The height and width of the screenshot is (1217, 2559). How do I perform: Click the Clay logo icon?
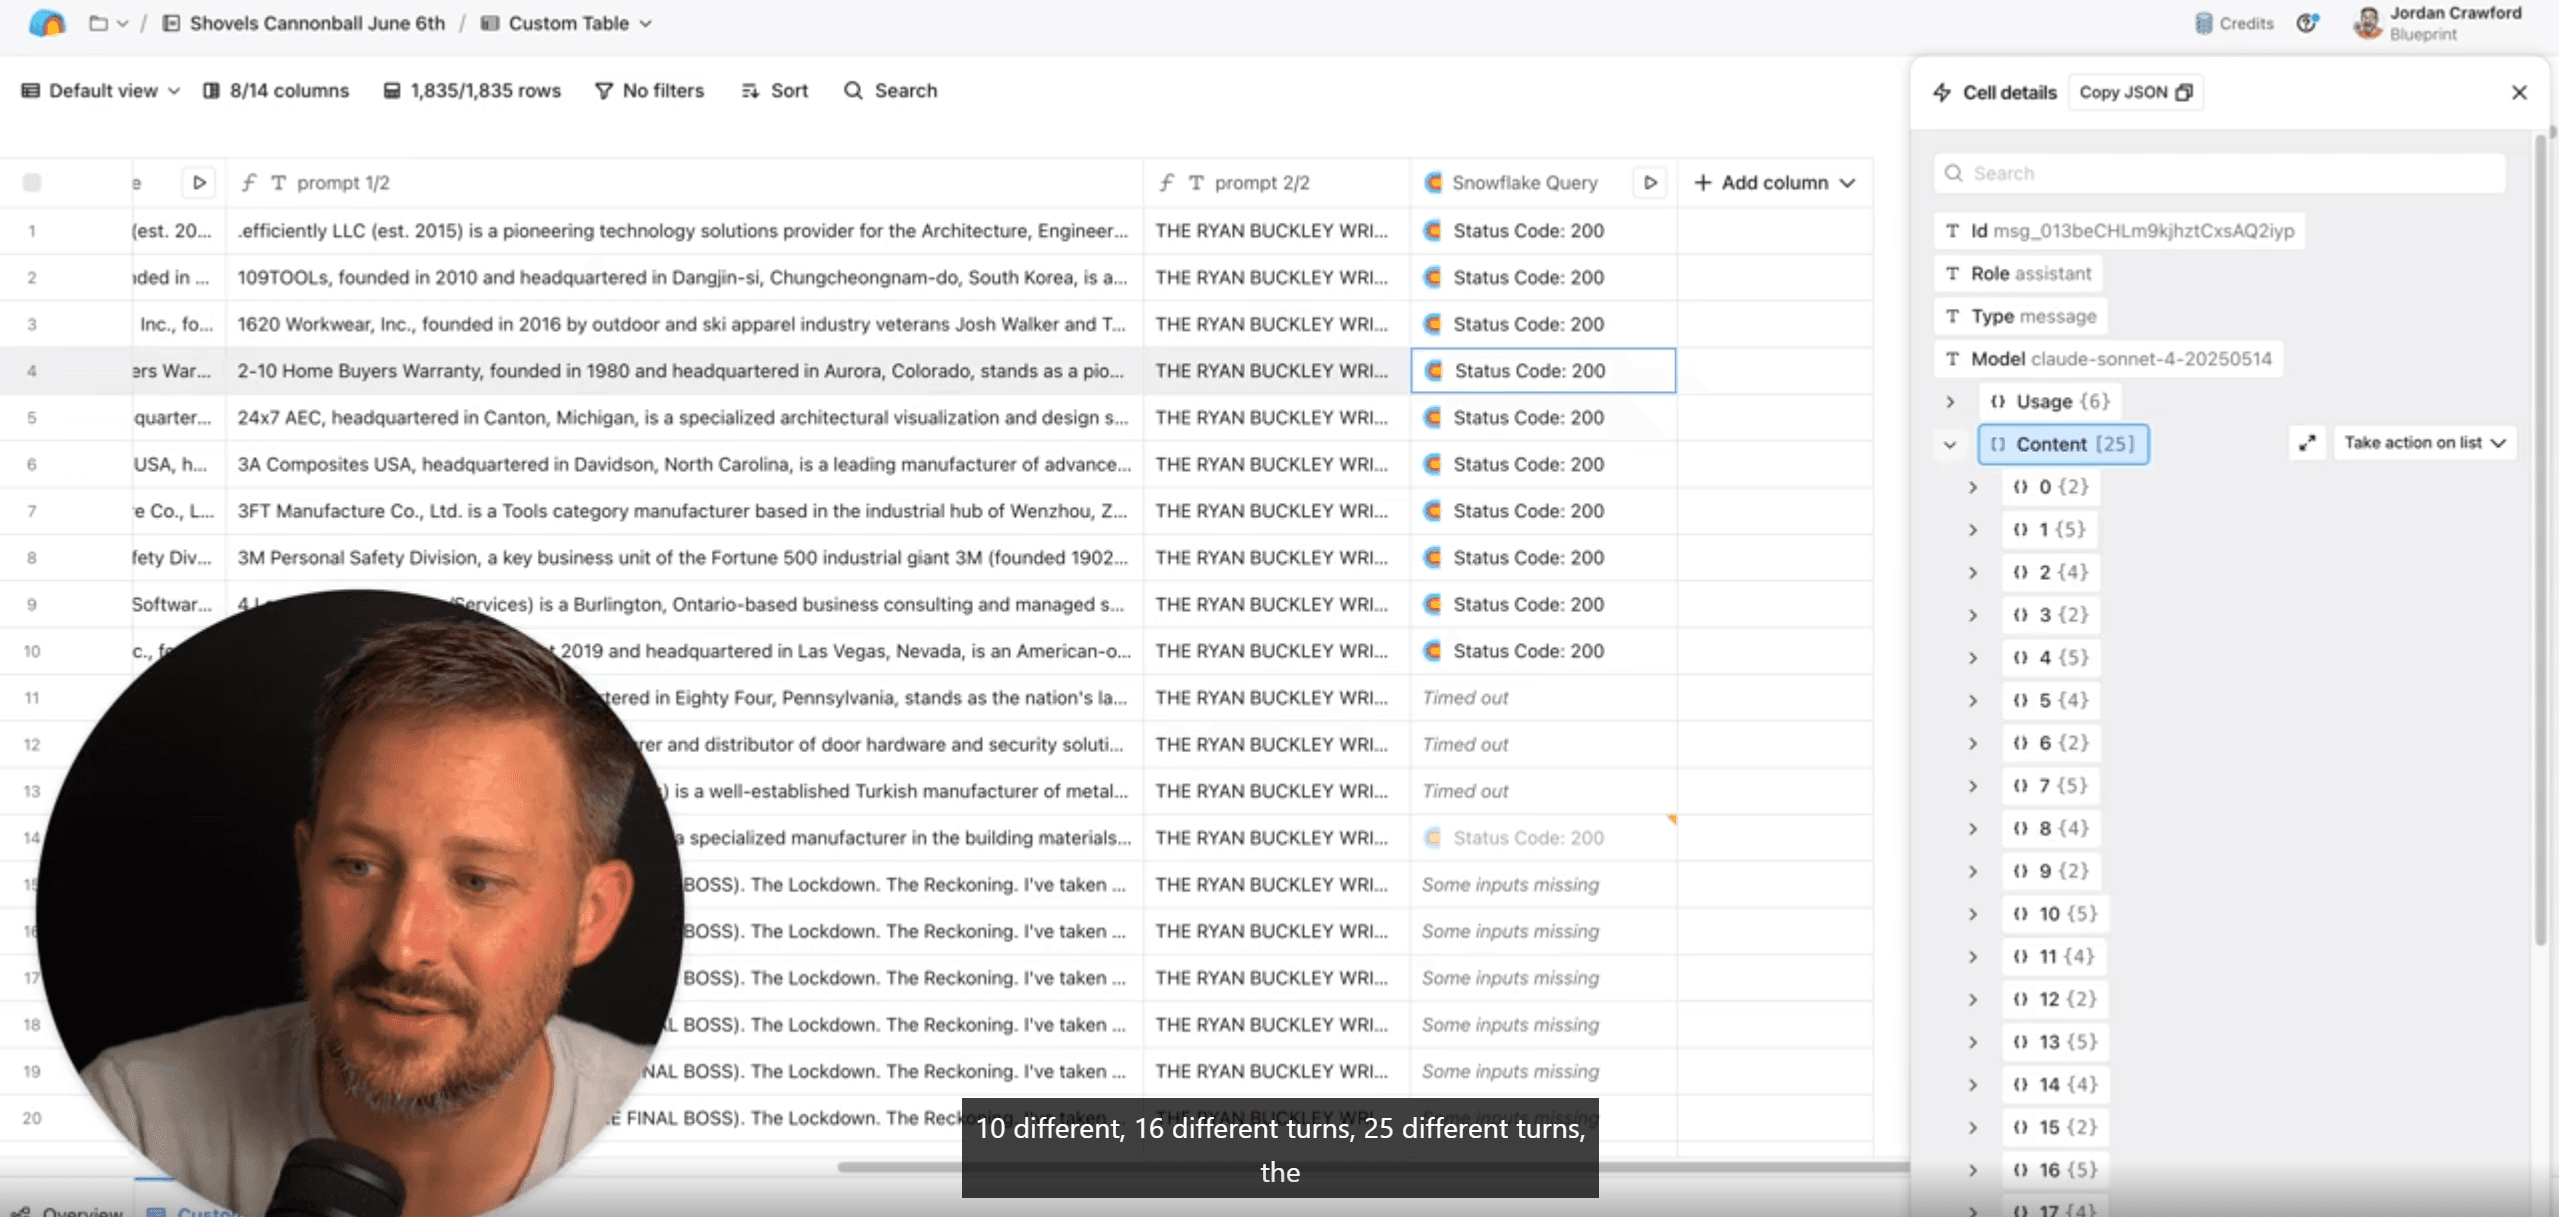(47, 23)
